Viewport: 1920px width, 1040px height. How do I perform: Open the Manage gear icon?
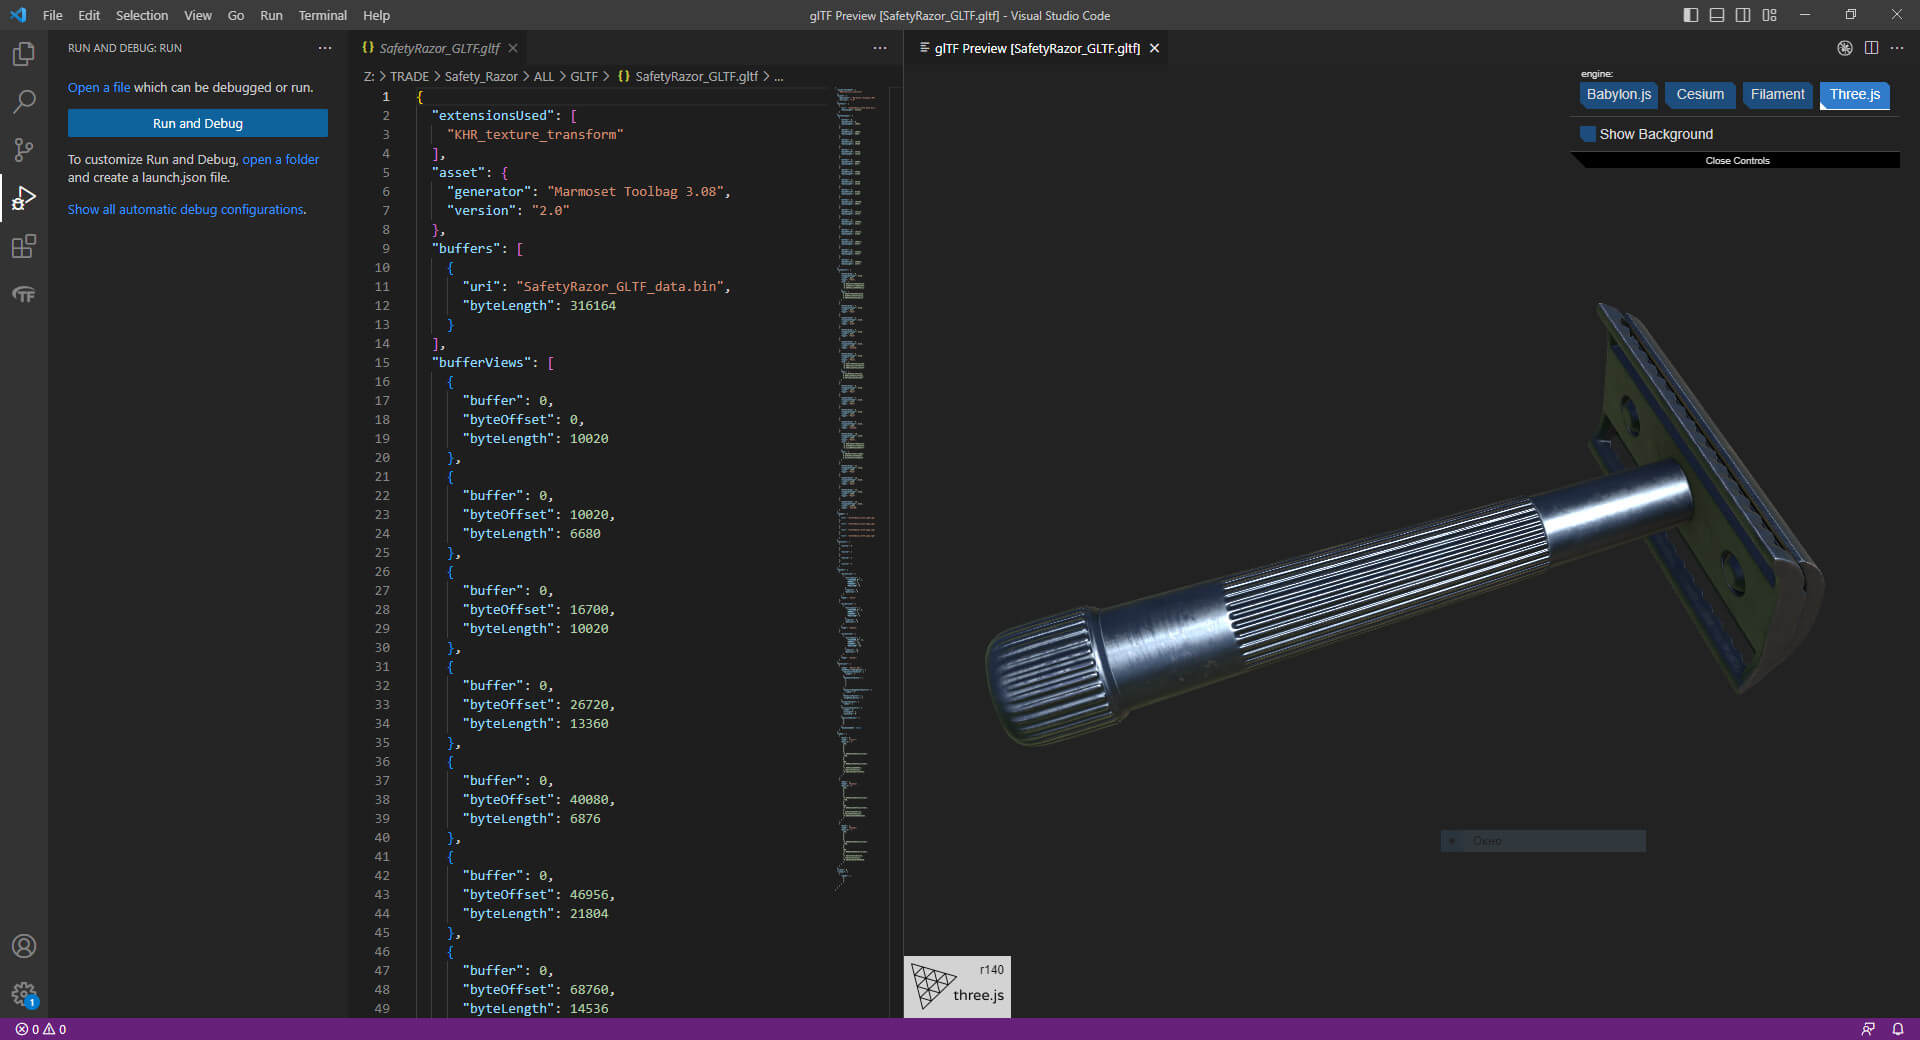click(24, 994)
